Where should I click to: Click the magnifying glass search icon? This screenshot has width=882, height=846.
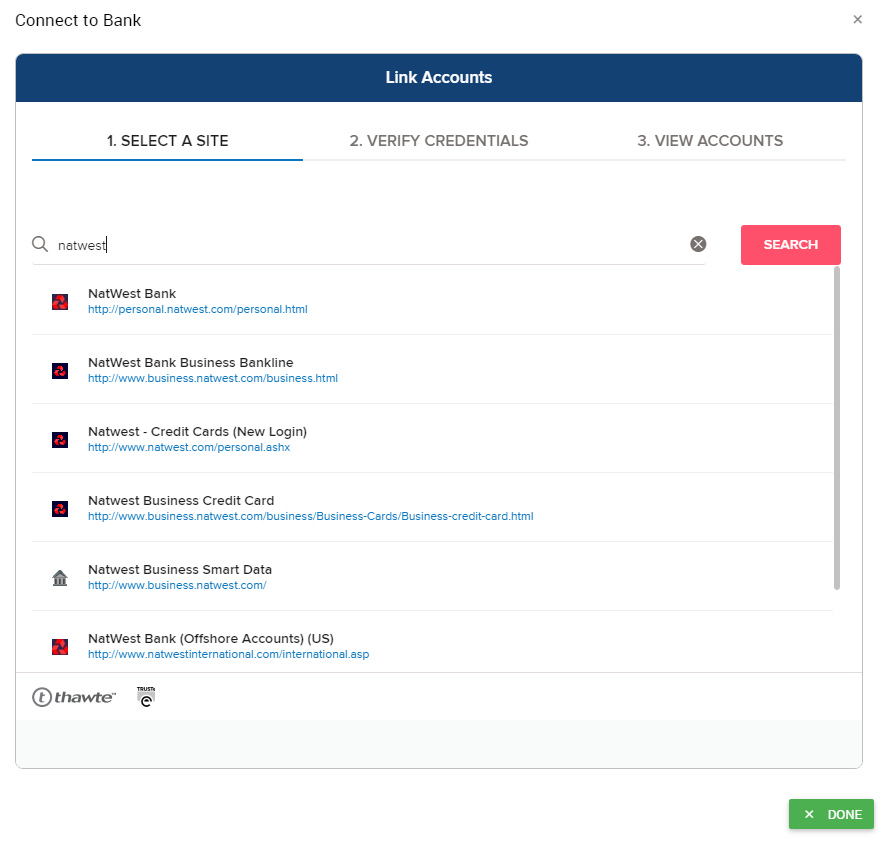click(x=40, y=244)
